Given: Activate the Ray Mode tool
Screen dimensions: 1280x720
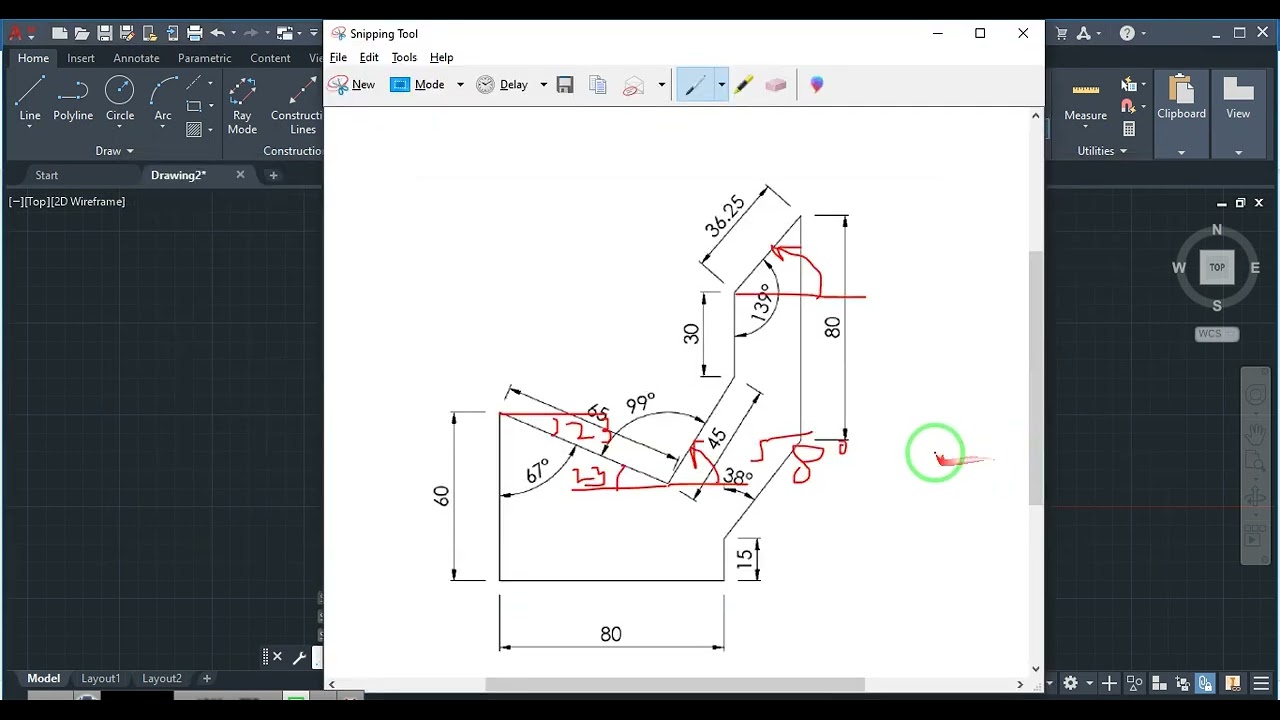Looking at the screenshot, I should (x=242, y=105).
